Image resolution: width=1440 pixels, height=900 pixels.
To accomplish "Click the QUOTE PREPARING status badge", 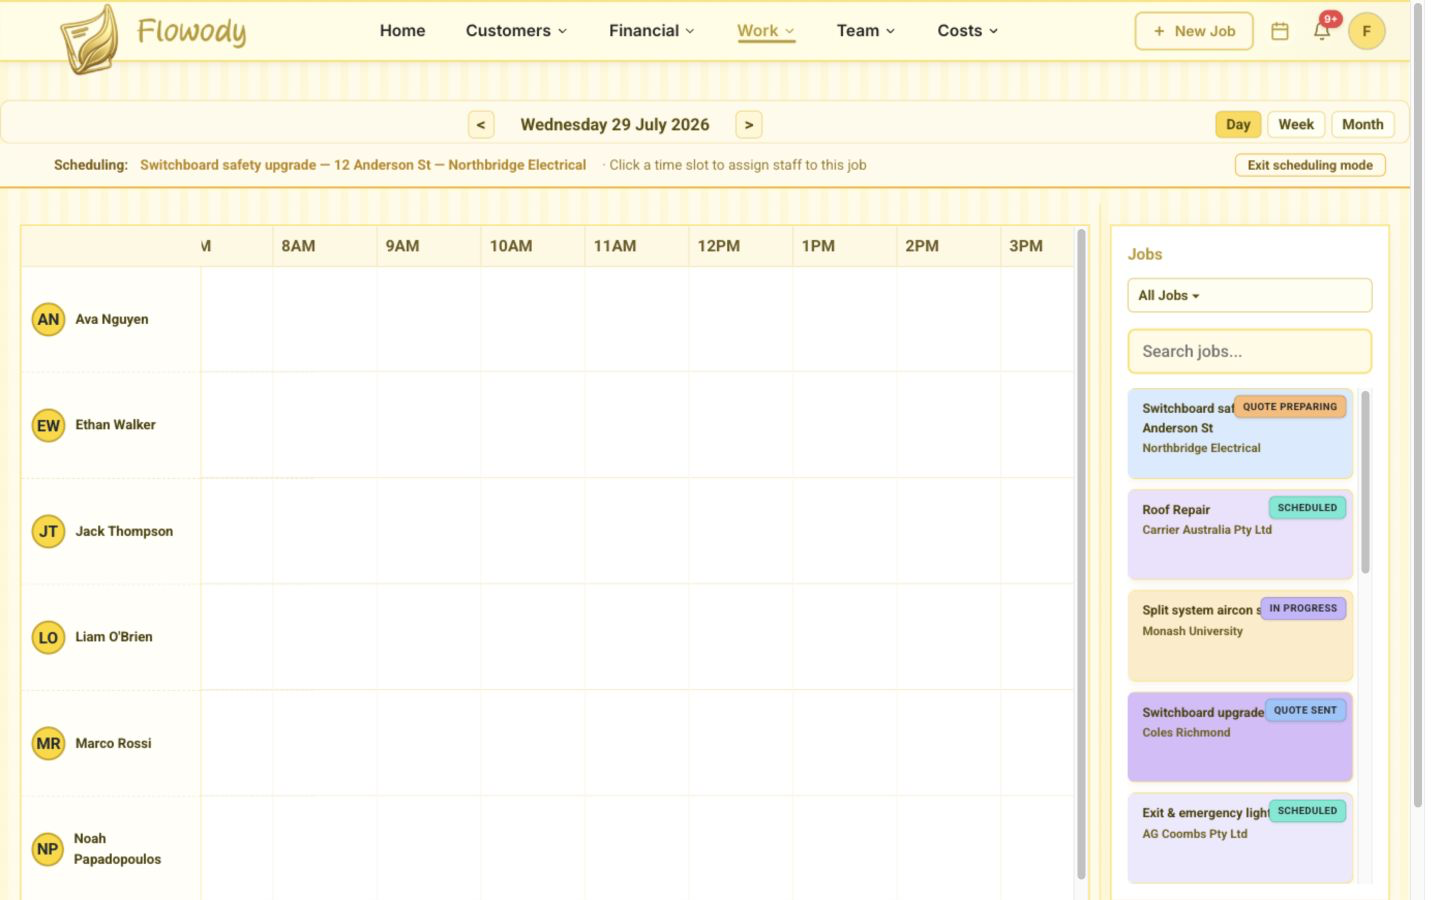I will pyautogui.click(x=1289, y=407).
